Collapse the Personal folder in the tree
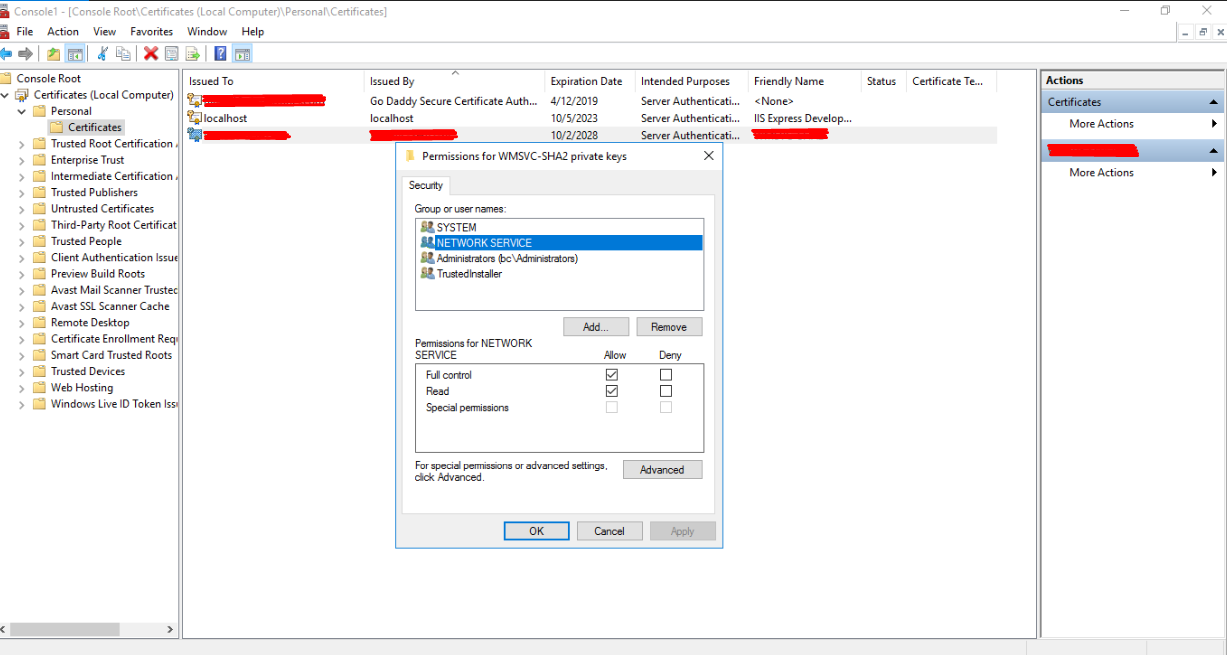 click(x=23, y=111)
